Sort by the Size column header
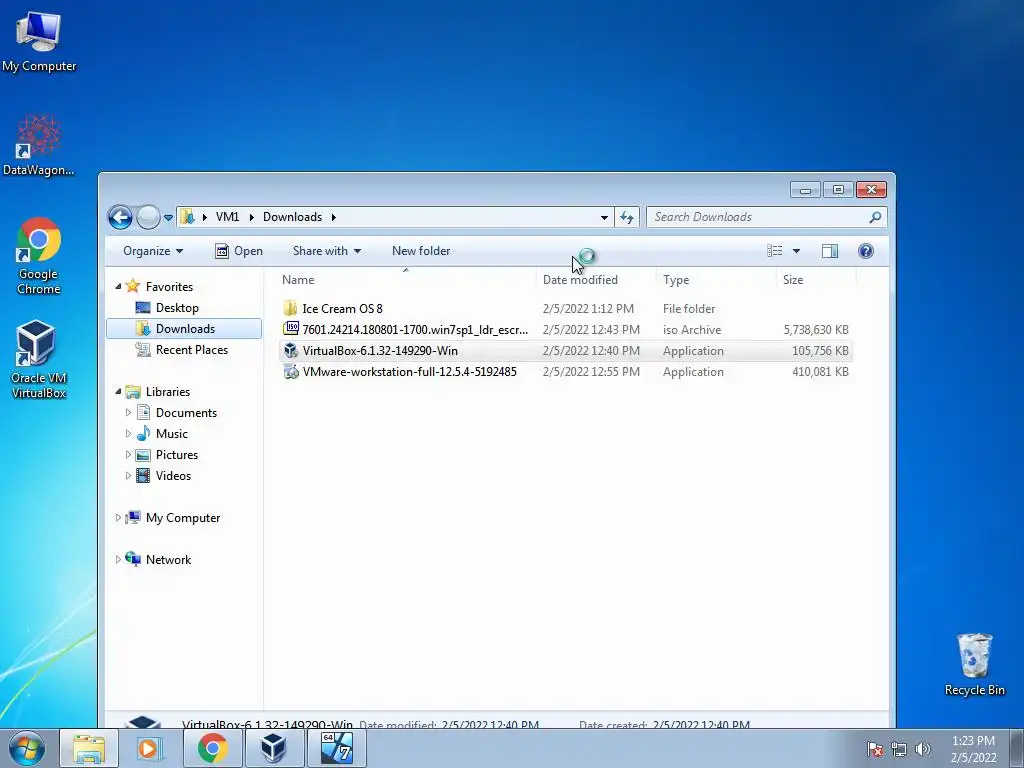The image size is (1024, 768). tap(816, 280)
